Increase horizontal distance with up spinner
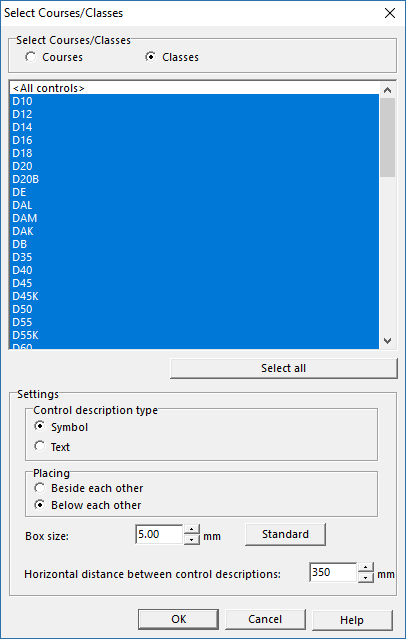The height and width of the screenshot is (639, 406). pos(366,568)
